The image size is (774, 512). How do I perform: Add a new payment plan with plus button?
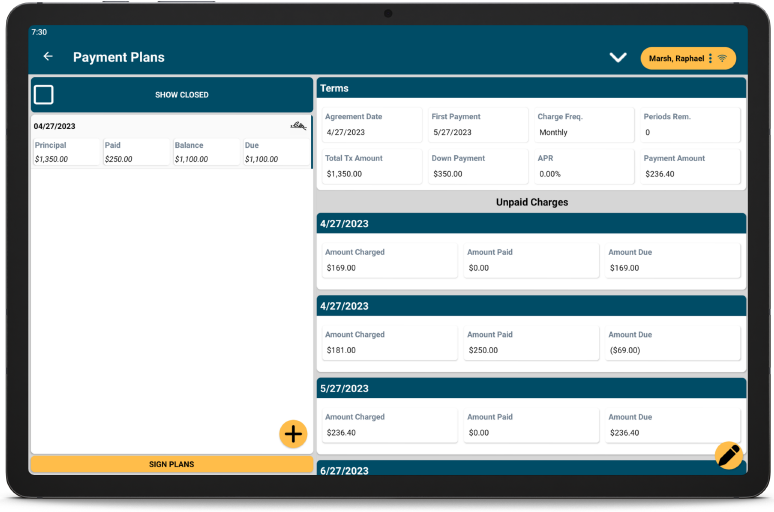(x=293, y=433)
